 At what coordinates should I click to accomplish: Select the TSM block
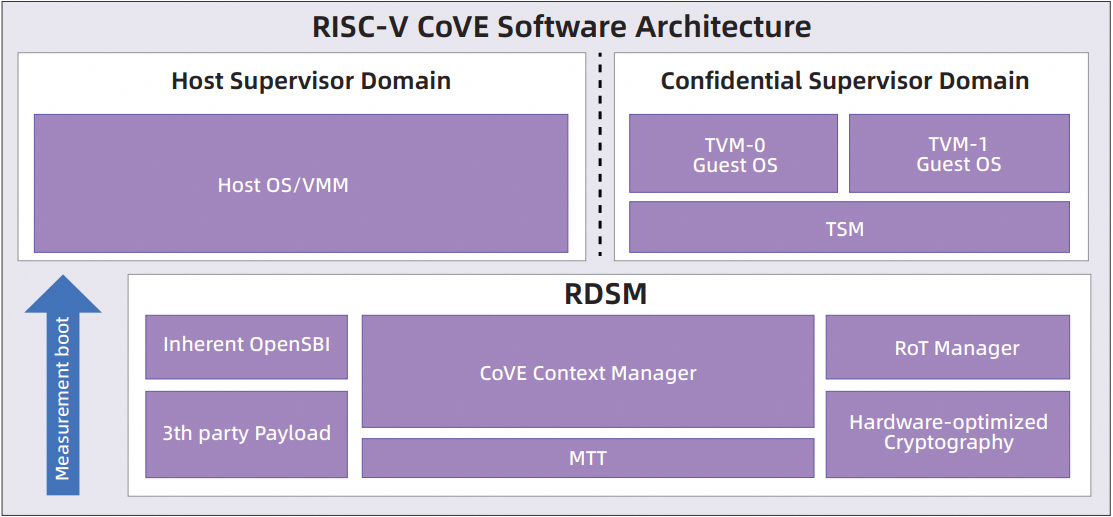[849, 227]
